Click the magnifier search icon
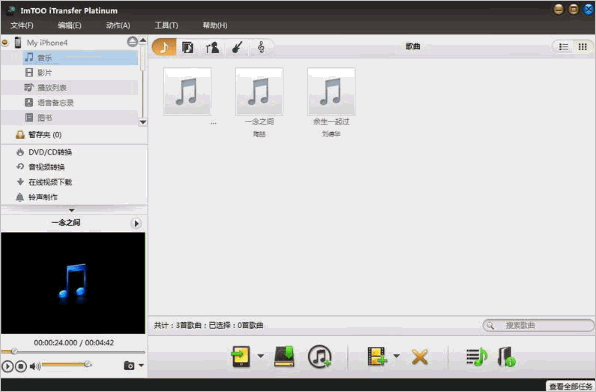This screenshot has height=392, width=596. [490, 325]
